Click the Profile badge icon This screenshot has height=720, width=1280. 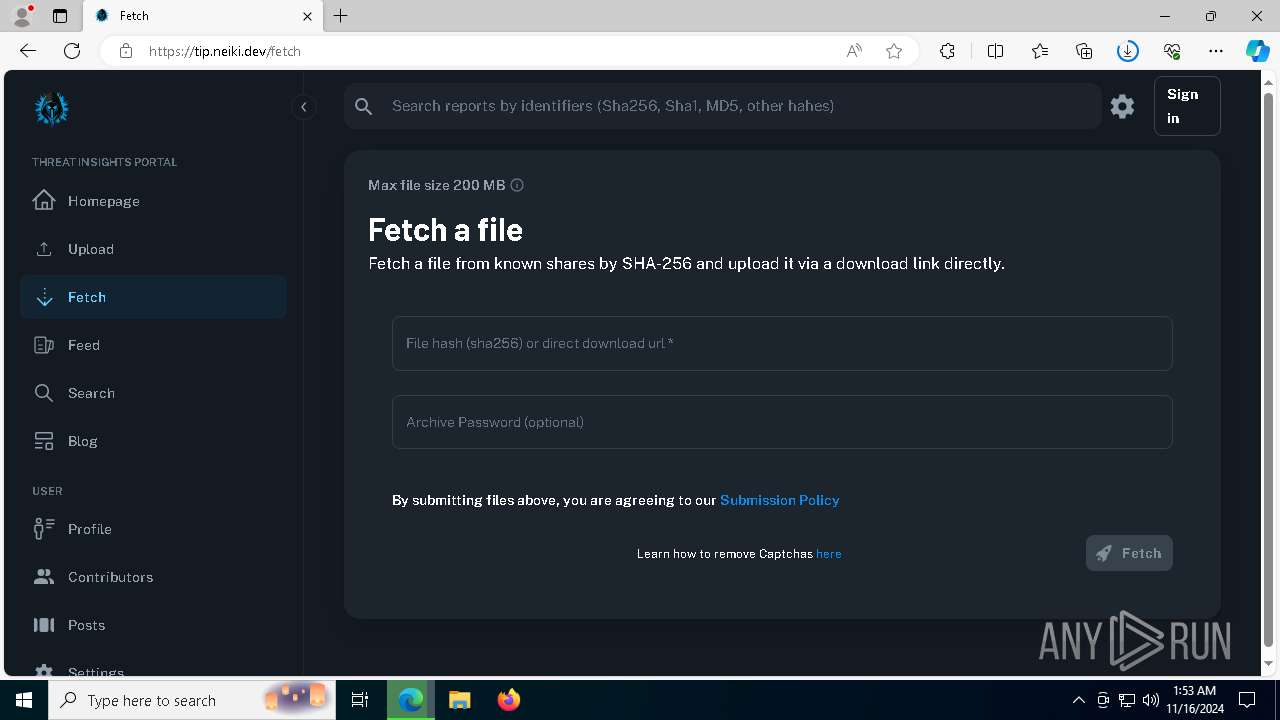[44, 529]
